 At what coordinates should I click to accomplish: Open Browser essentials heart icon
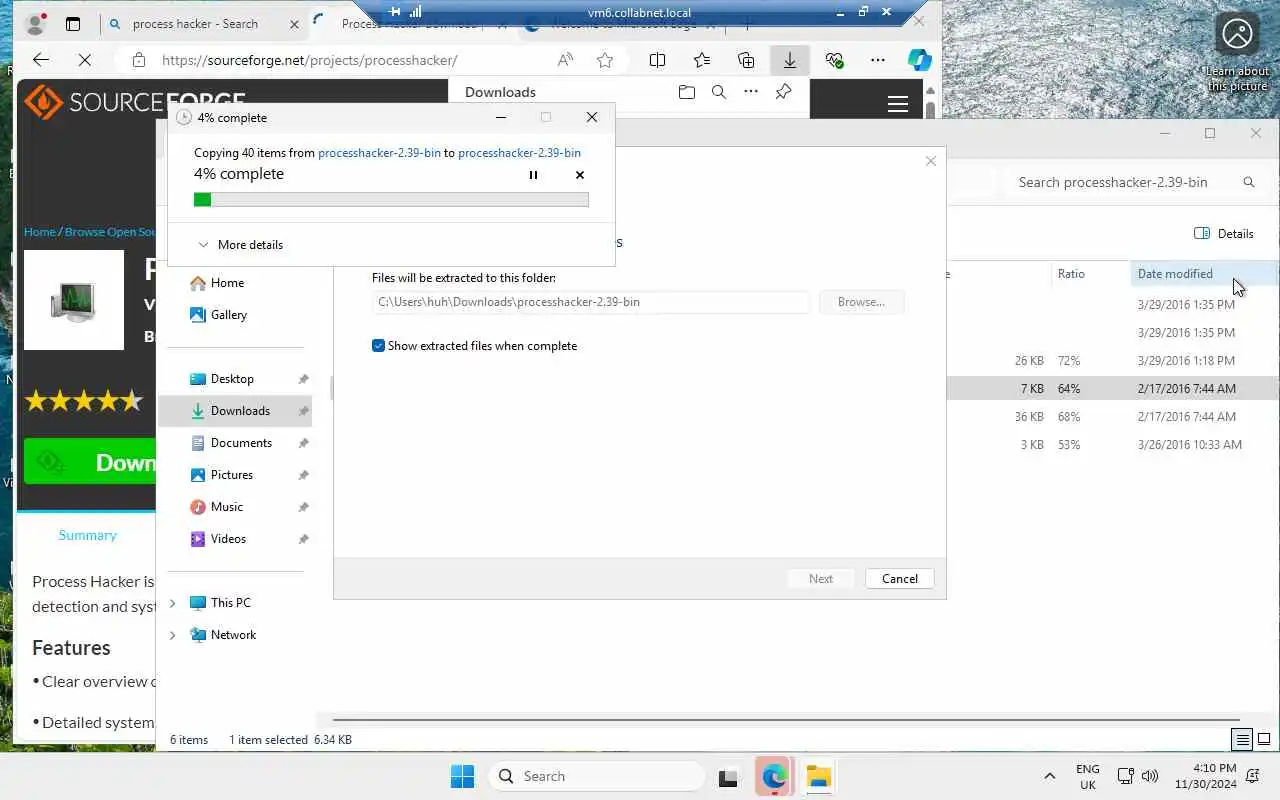pyautogui.click(x=834, y=60)
